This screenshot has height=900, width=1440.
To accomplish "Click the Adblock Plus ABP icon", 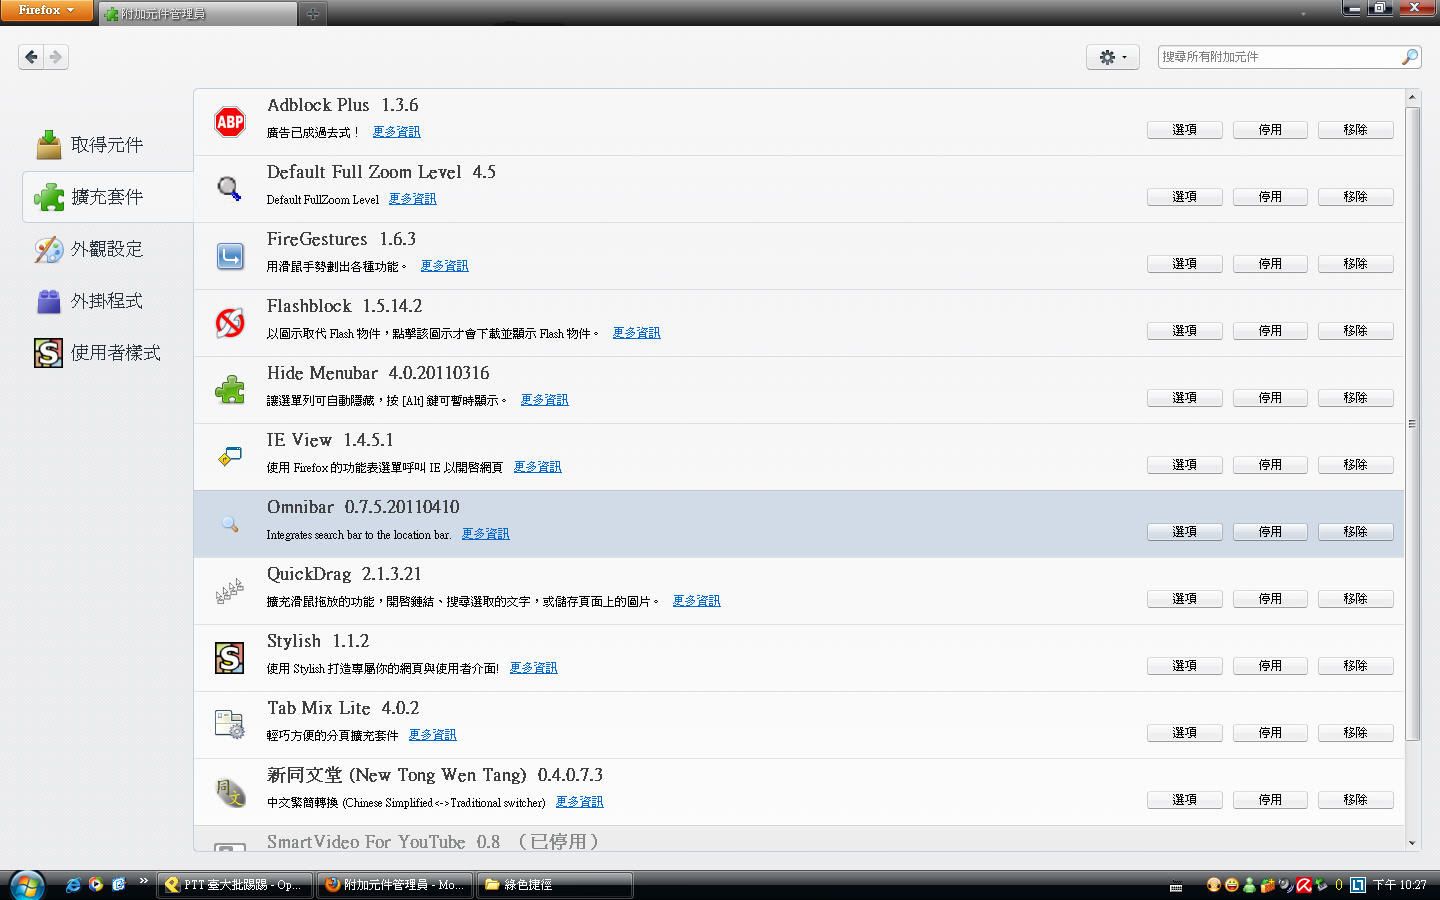I will [230, 122].
